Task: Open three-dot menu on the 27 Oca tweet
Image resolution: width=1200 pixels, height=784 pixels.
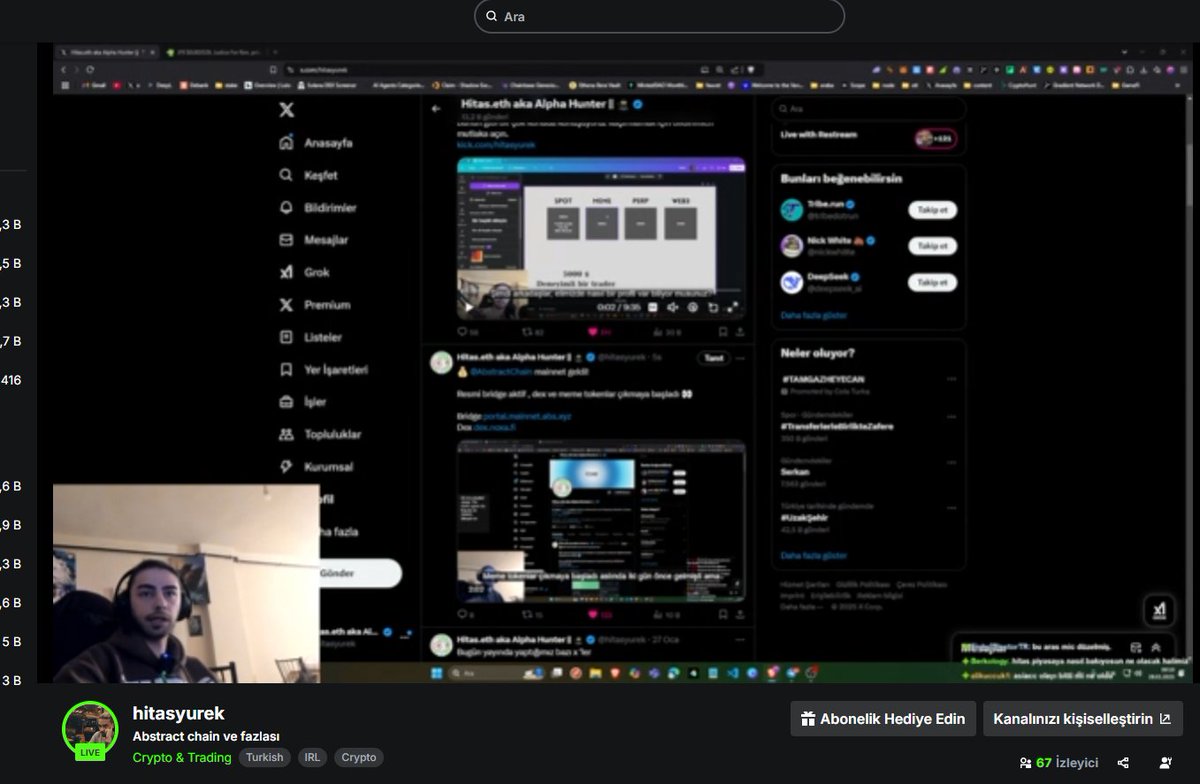Action: point(741,638)
